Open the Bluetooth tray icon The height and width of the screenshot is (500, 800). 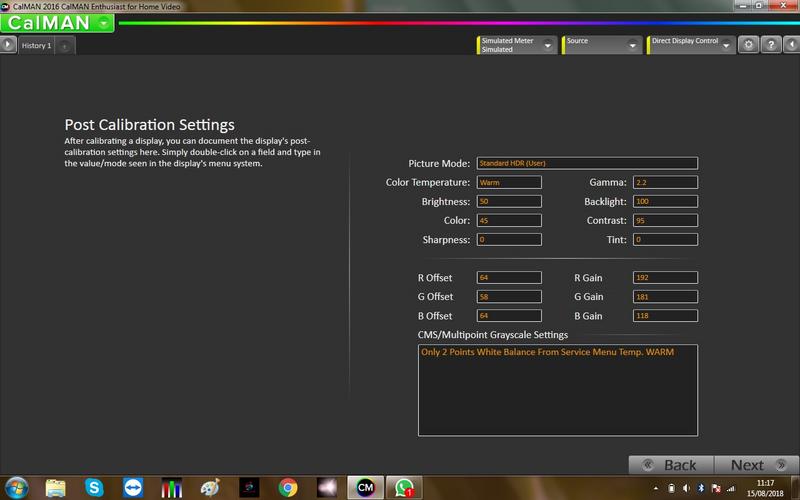[701, 488]
